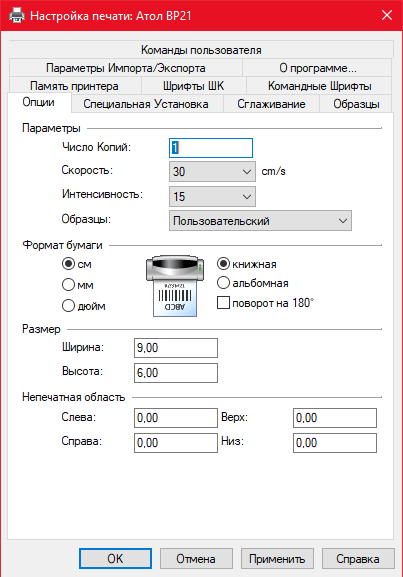Confirm with the OK button

coord(115,559)
